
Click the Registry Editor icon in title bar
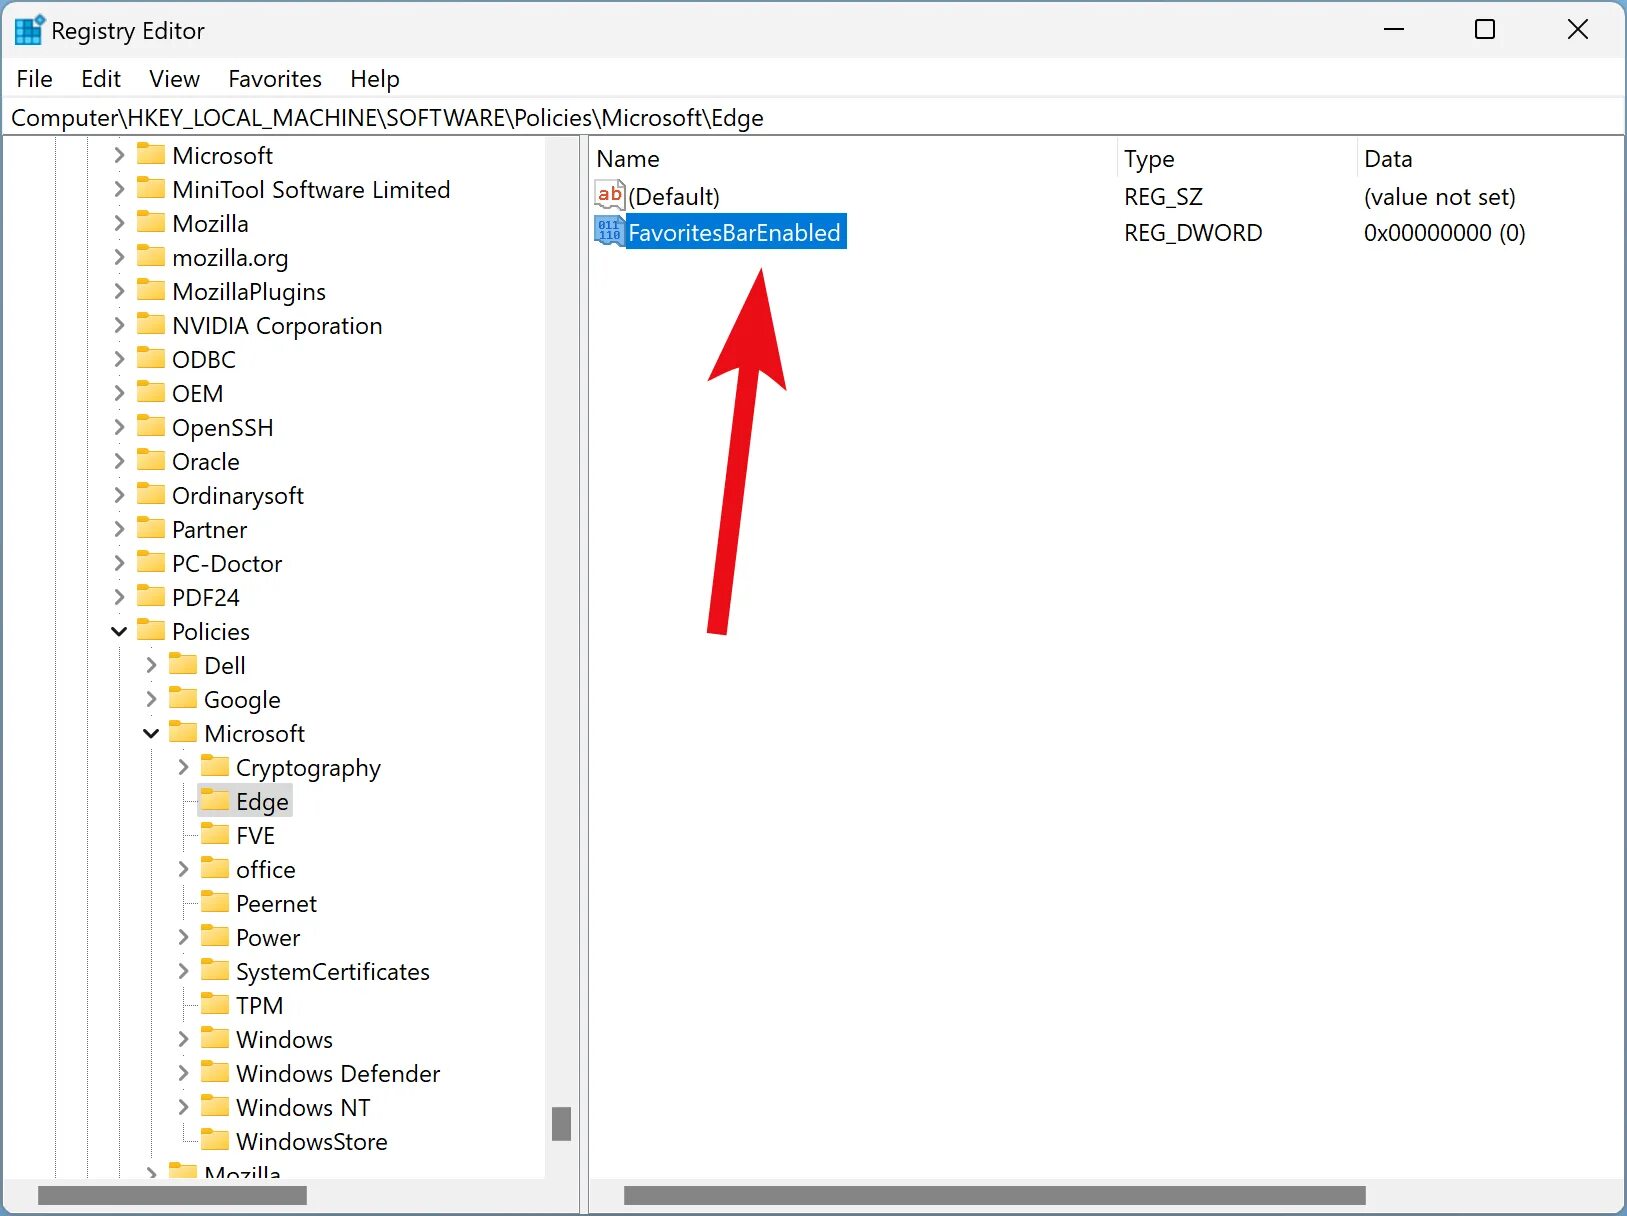coord(28,29)
